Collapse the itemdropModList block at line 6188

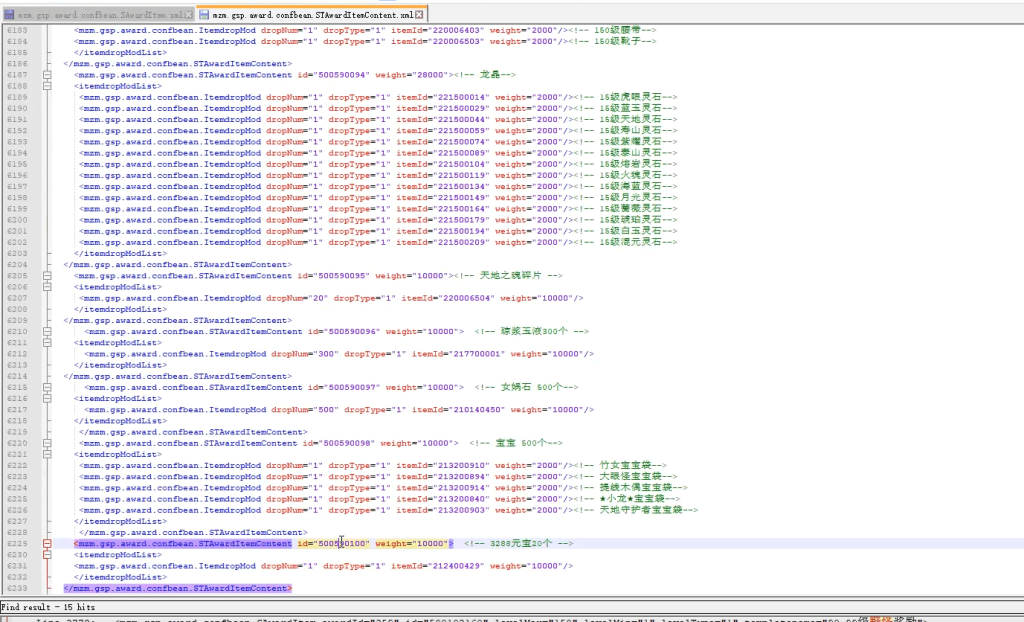47,86
